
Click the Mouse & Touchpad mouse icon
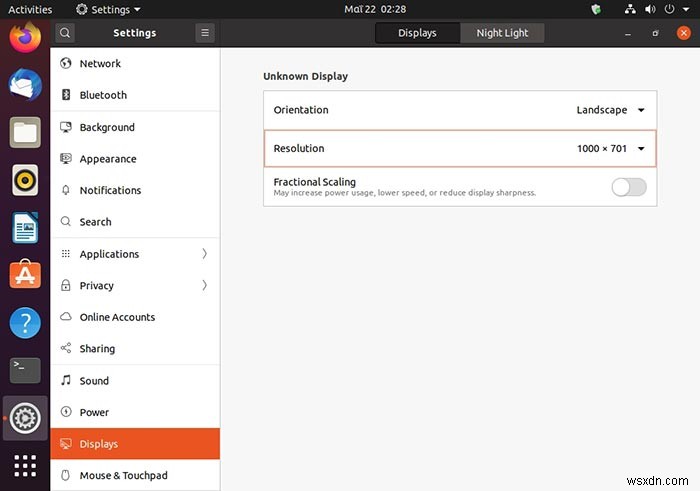click(x=66, y=475)
